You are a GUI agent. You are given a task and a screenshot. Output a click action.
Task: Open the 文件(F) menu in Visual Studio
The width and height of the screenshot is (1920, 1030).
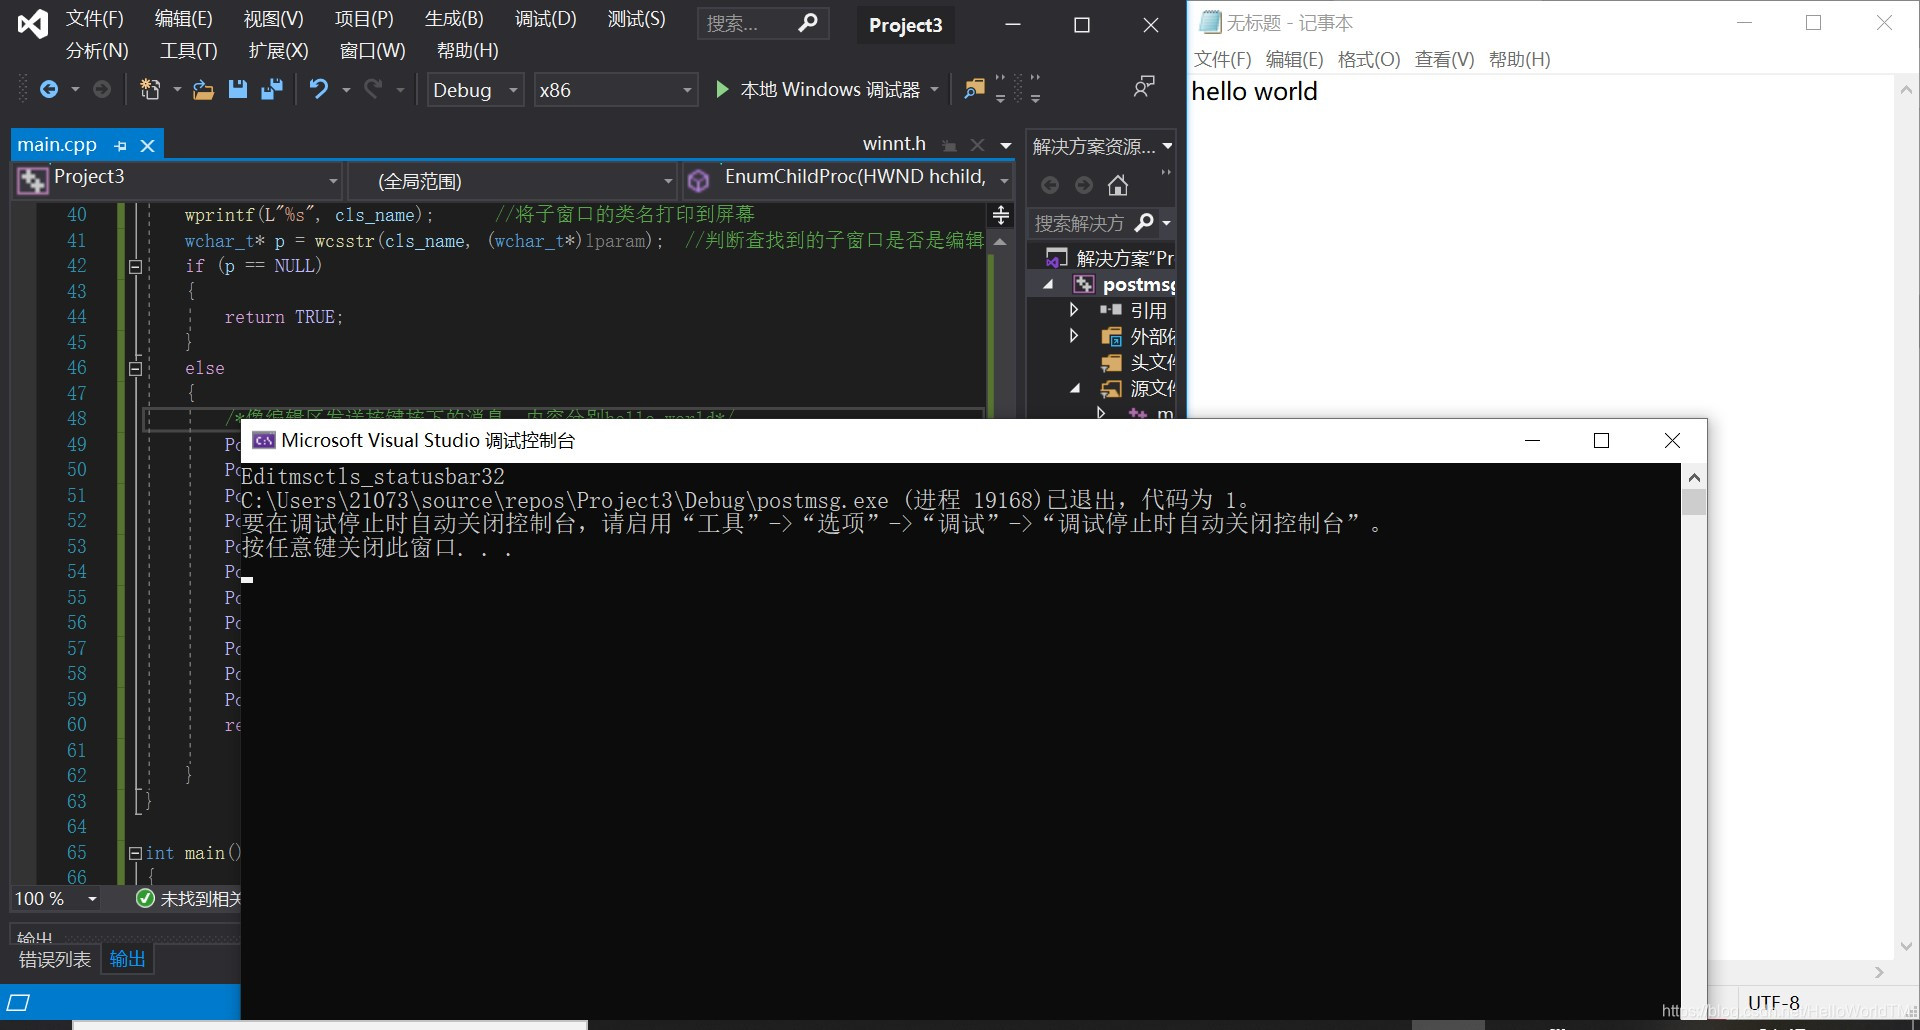[95, 19]
